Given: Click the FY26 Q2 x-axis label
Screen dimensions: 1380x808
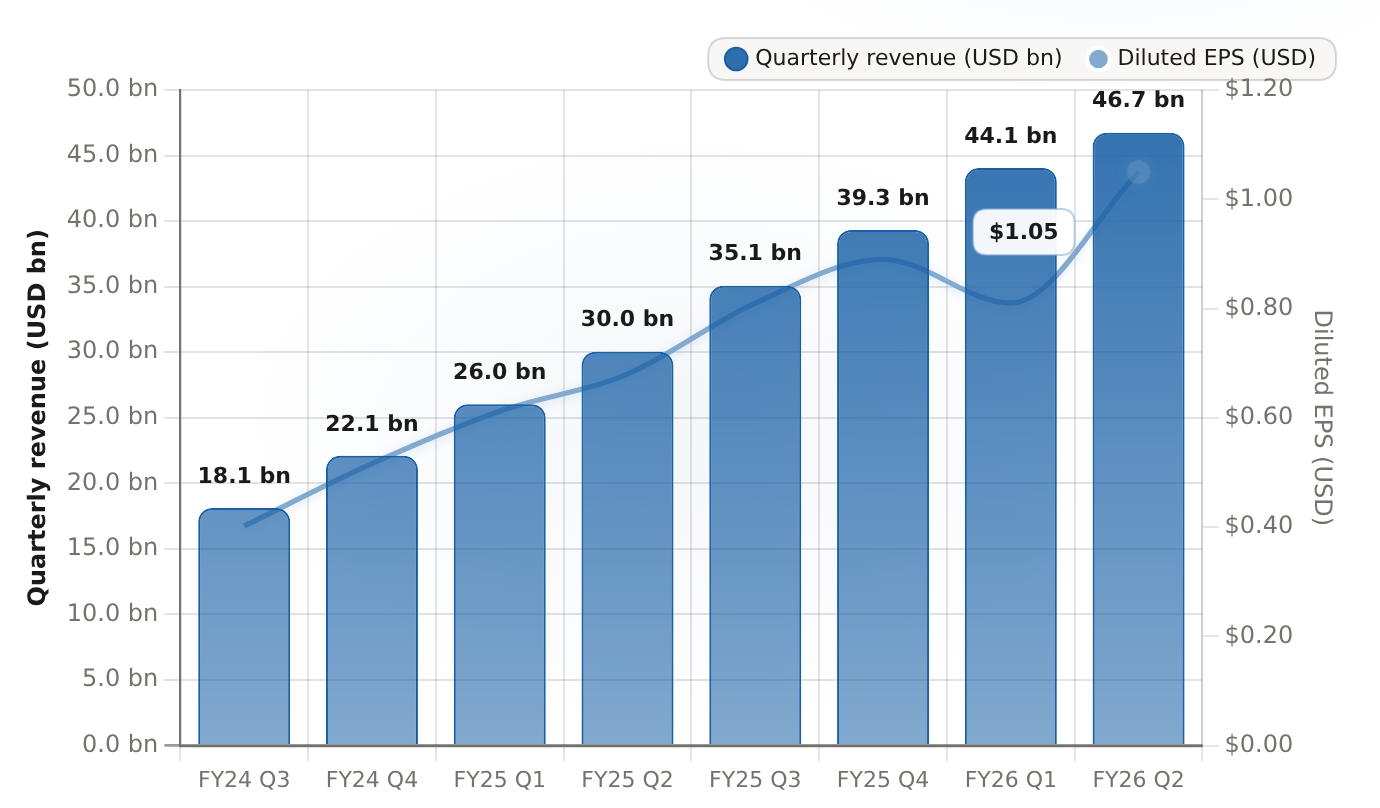Looking at the screenshot, I should (1138, 779).
